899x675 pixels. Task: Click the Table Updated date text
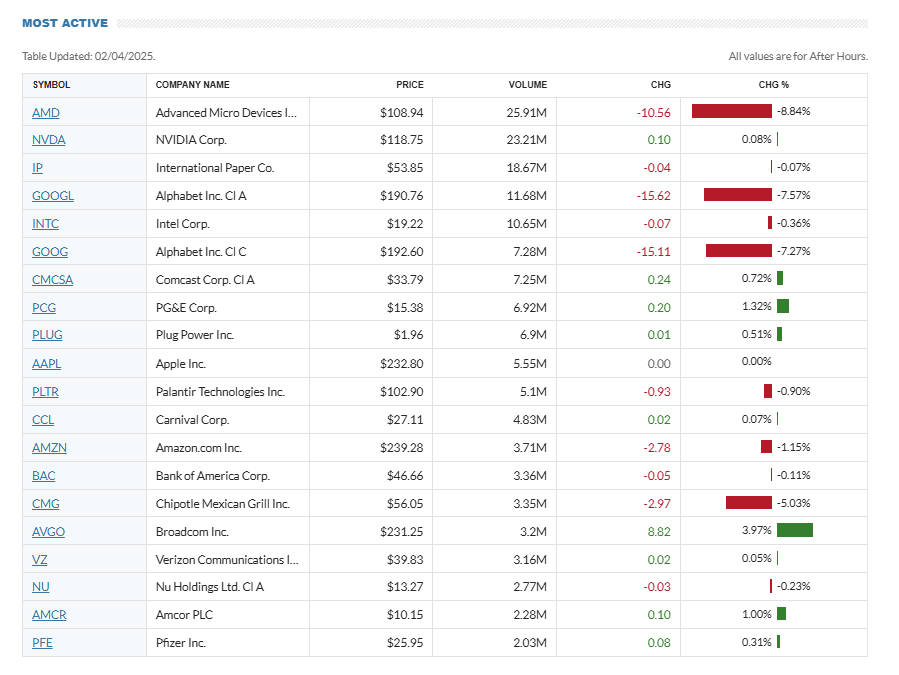click(89, 56)
